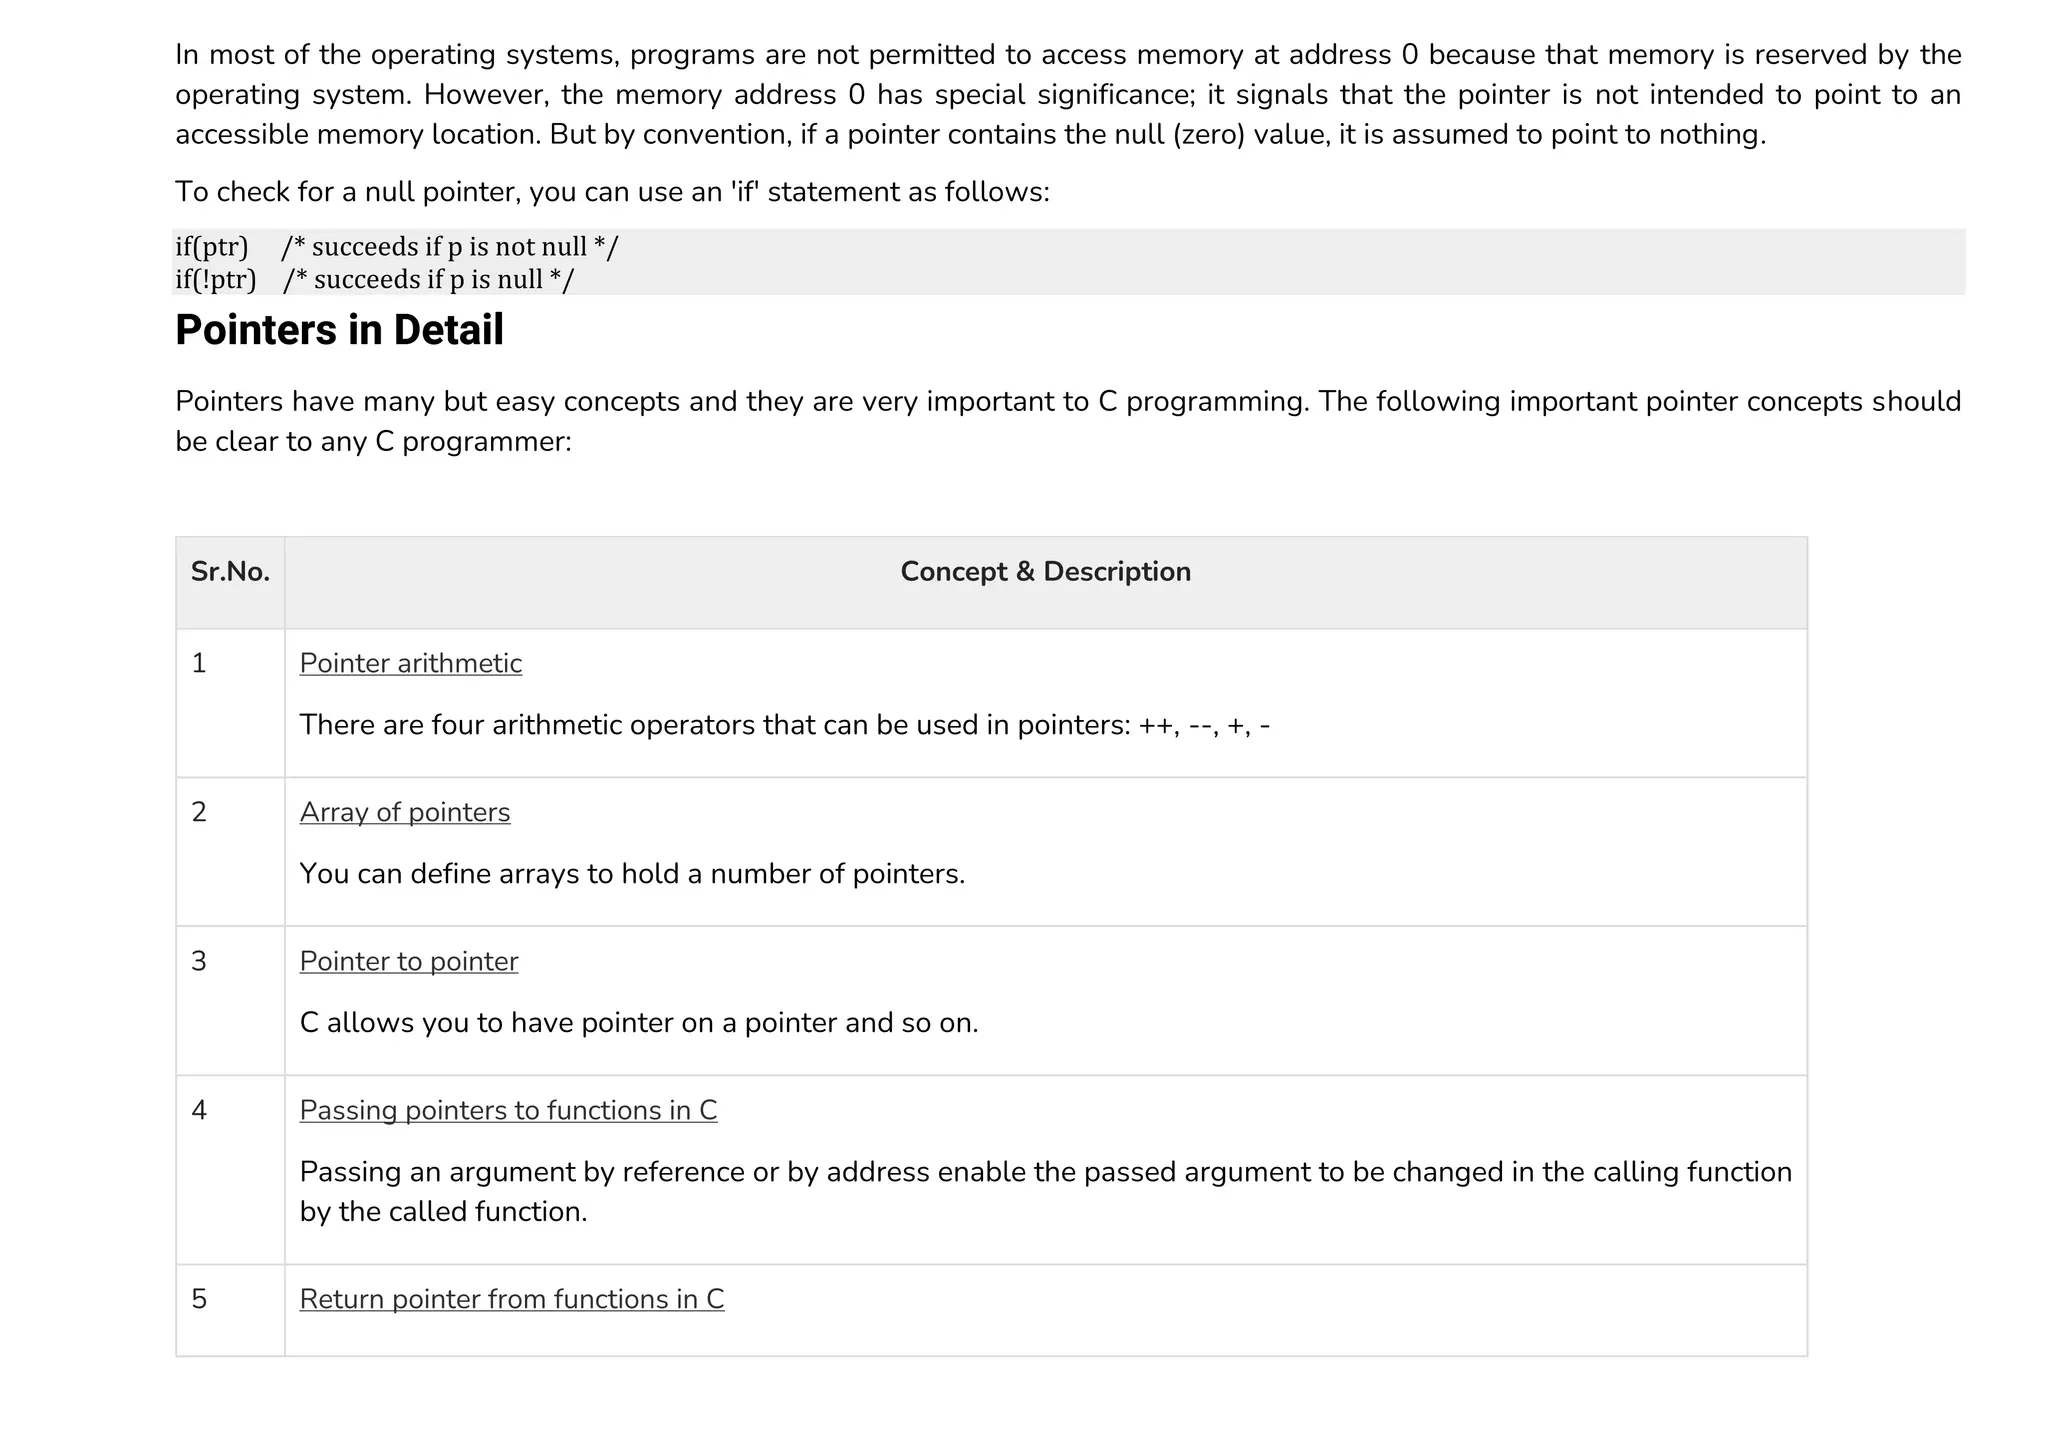The width and height of the screenshot is (2048, 1448).
Task: Select serial number 2 table cell
Action: click(199, 813)
